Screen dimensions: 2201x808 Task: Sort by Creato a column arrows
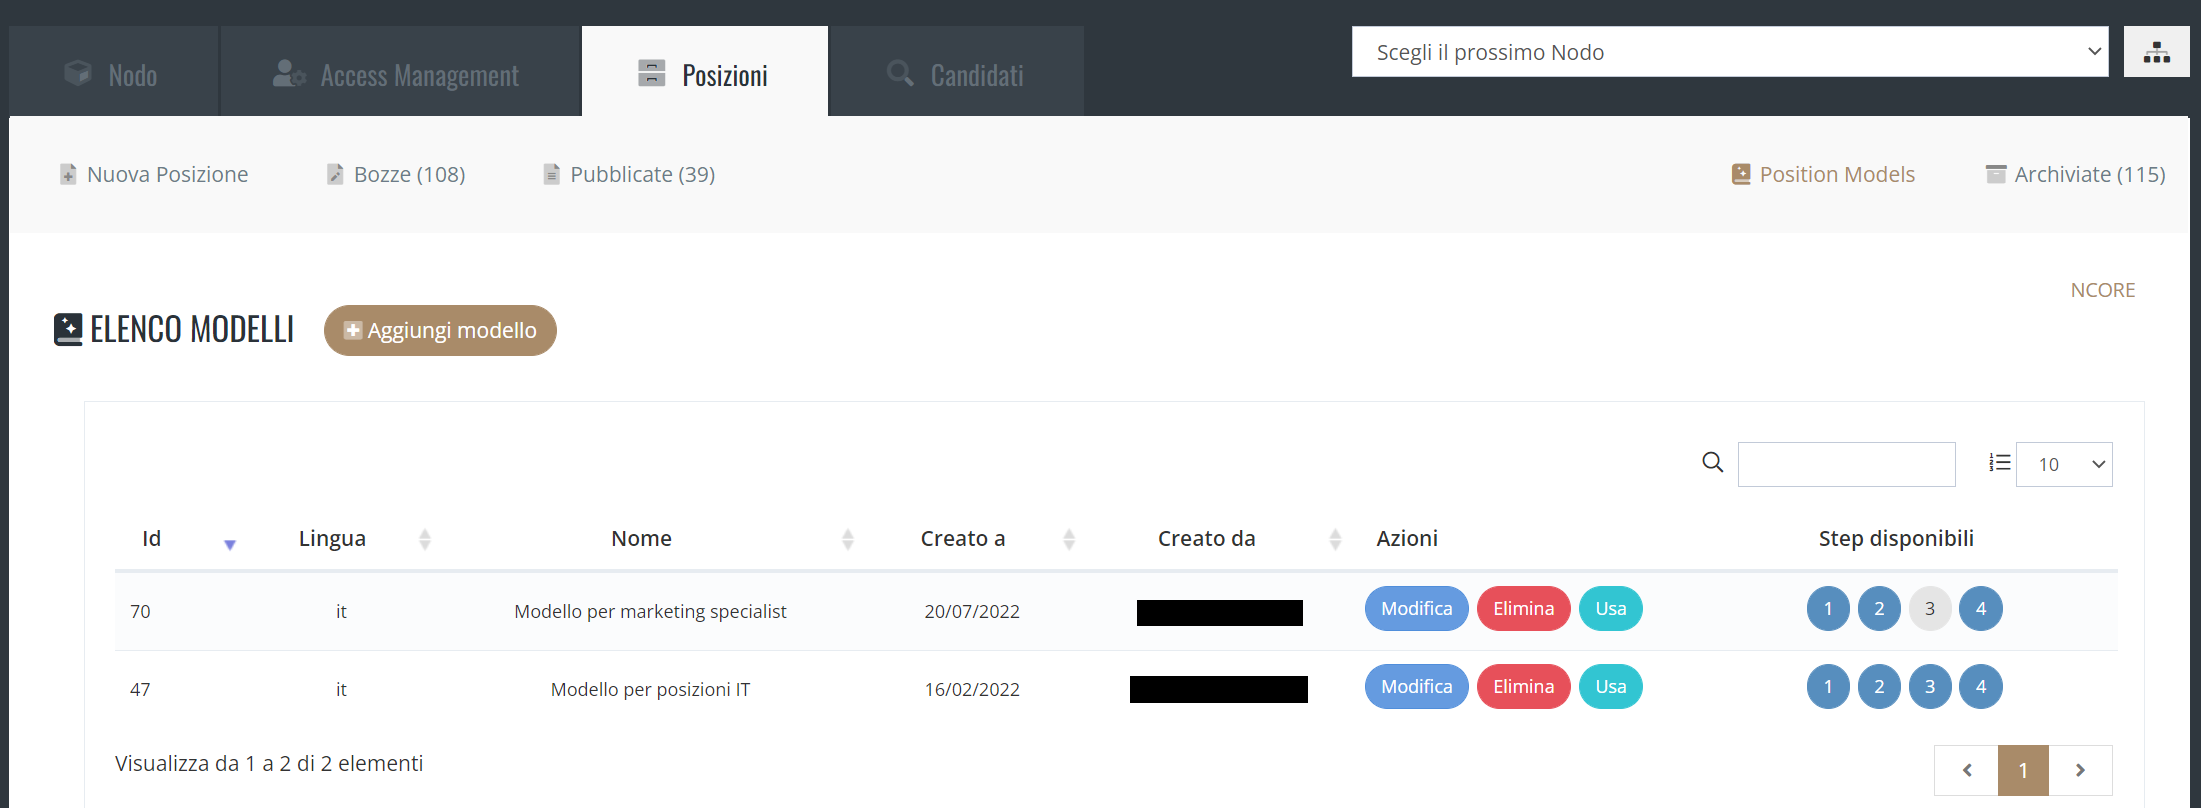[1069, 540]
